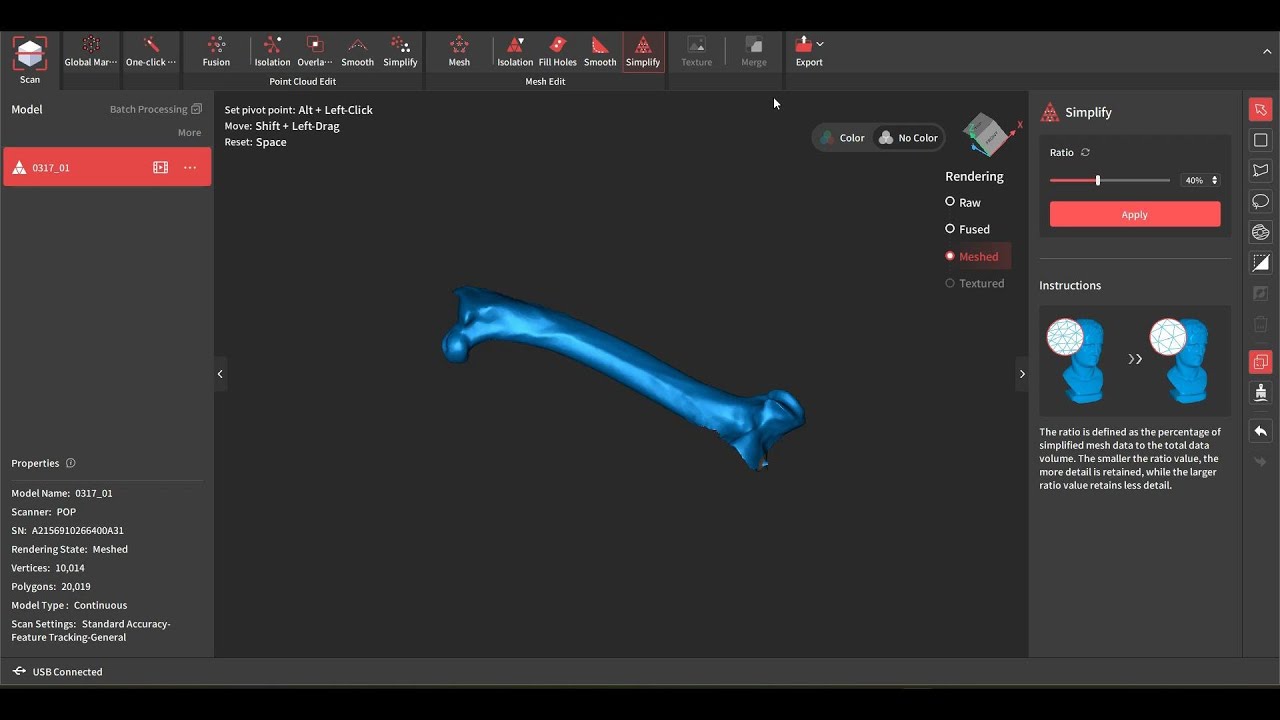Select the 0317_01 model row
Screen dimensions: 1280x720
click(107, 167)
